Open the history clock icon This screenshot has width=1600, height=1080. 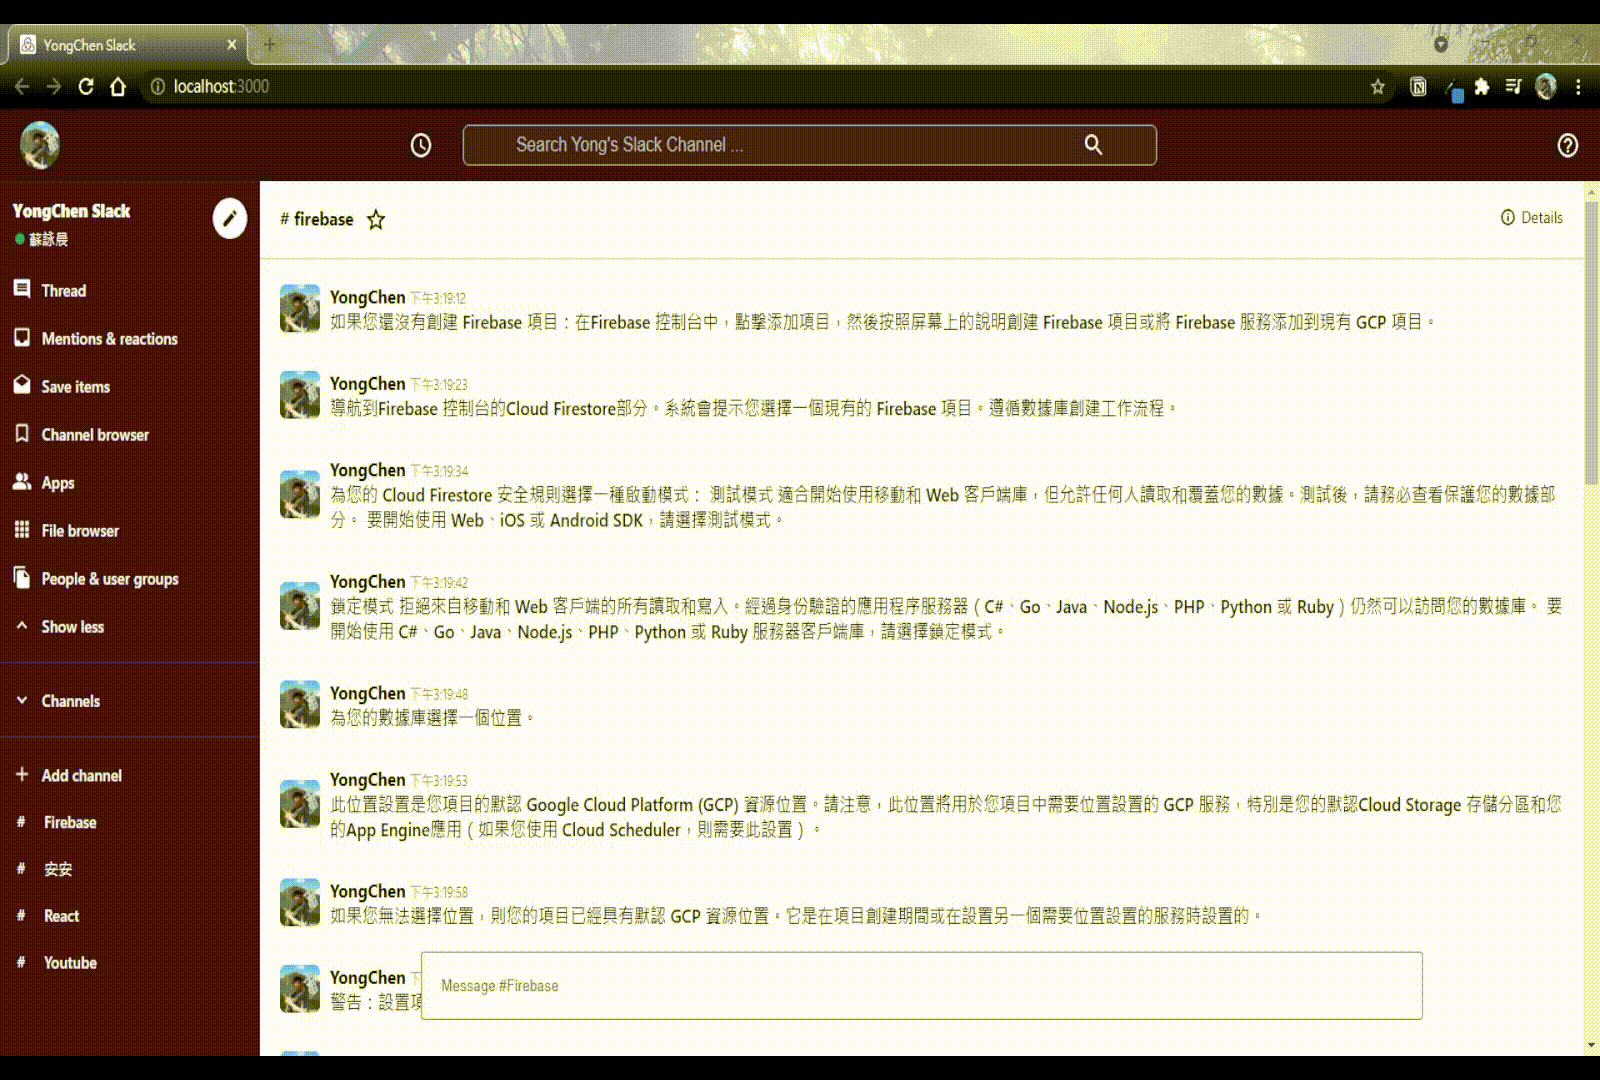point(421,146)
